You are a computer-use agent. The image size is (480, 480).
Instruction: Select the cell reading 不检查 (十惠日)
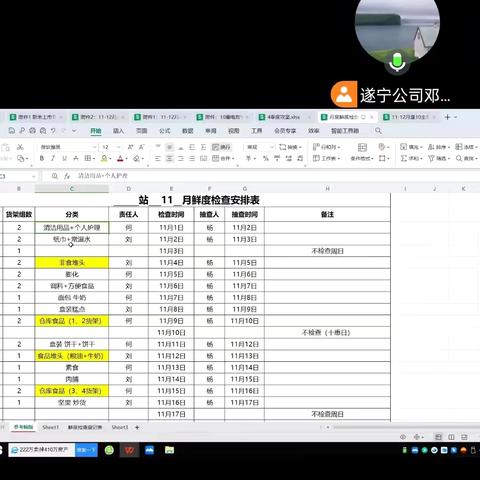pos(327,333)
